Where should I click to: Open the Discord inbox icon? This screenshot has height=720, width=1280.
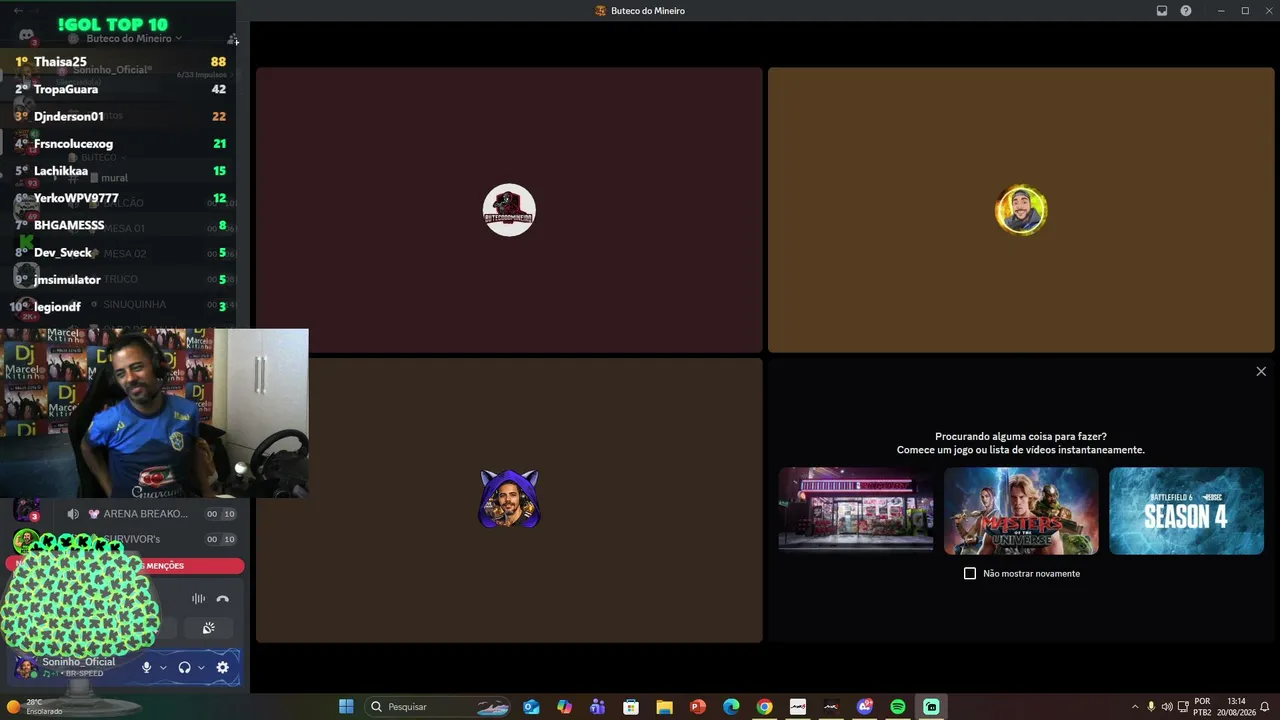pos(1162,11)
